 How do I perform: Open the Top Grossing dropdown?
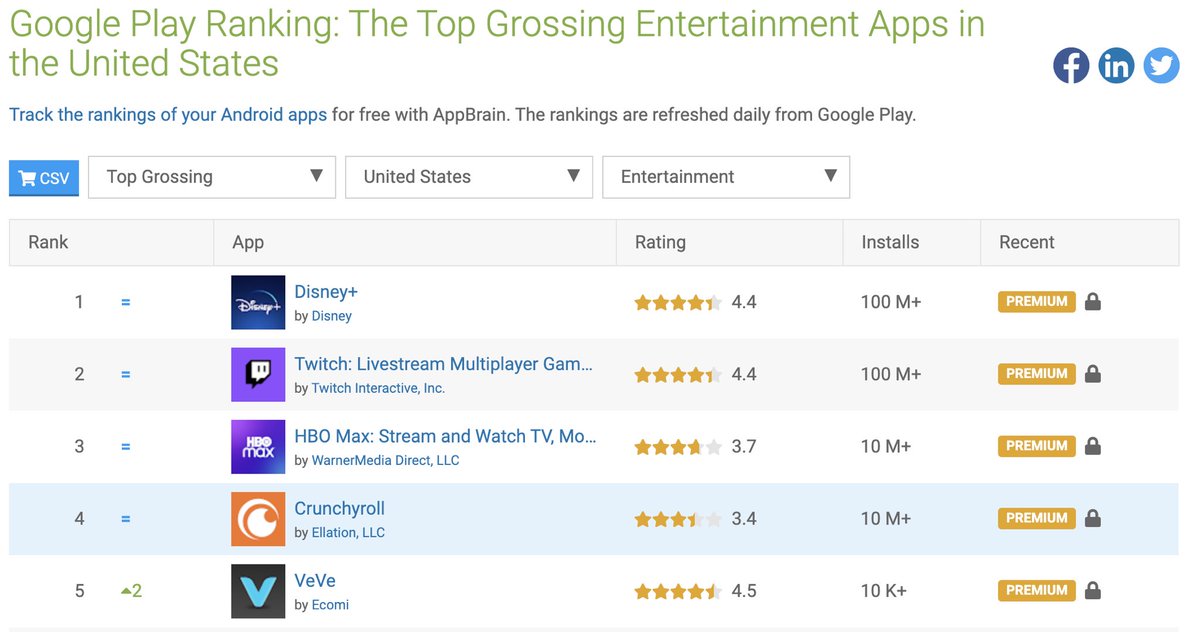[212, 177]
